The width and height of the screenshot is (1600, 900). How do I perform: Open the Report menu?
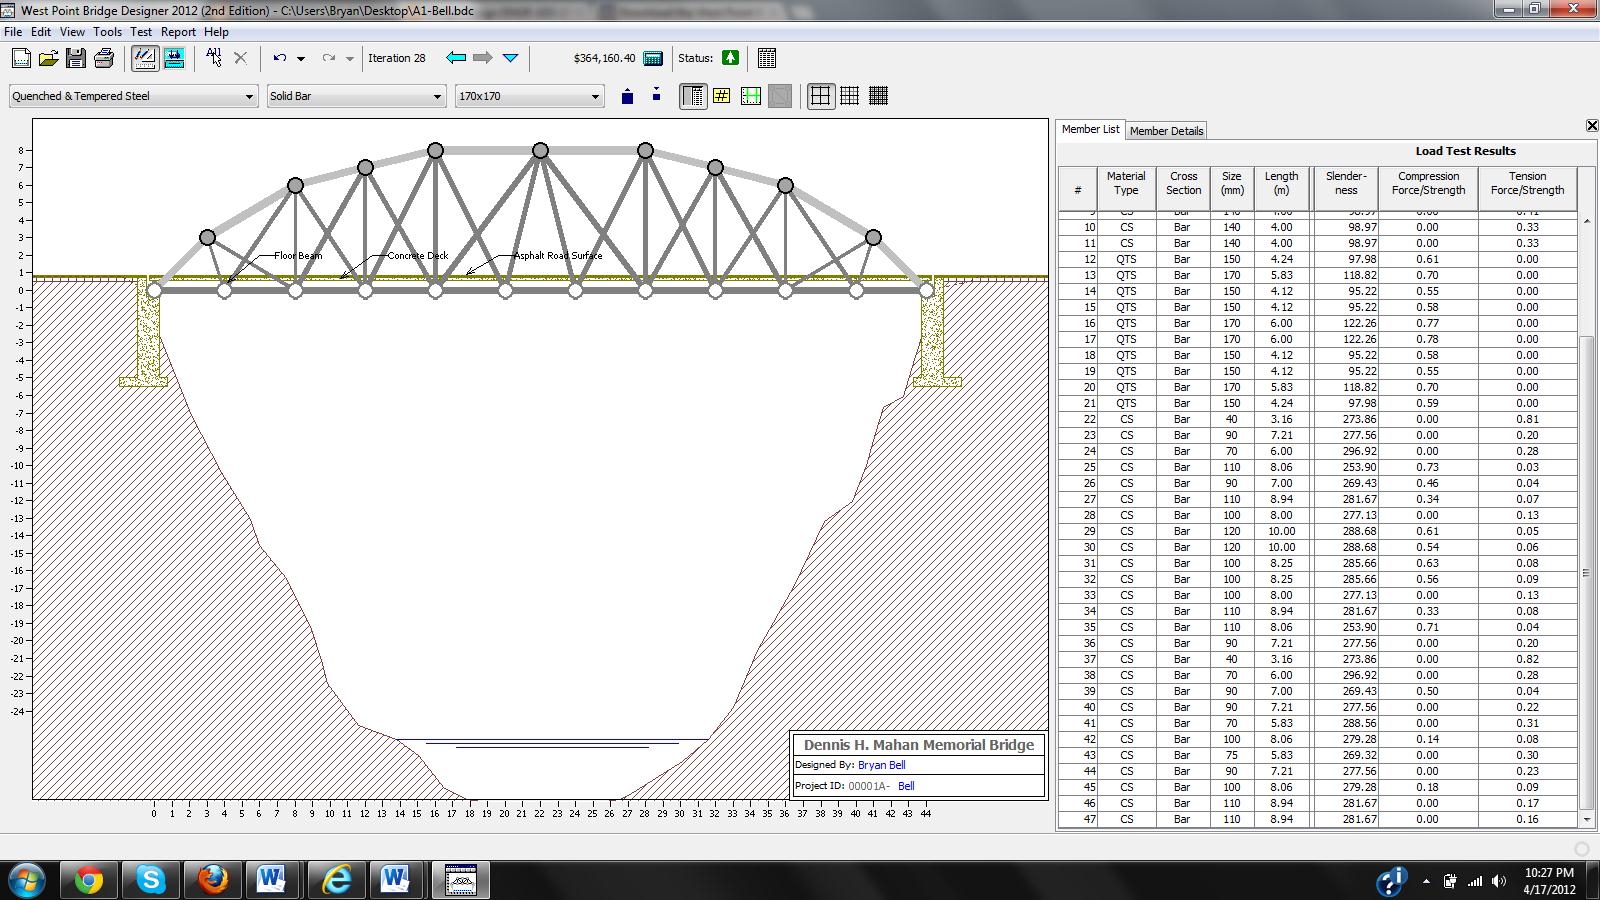[x=178, y=32]
